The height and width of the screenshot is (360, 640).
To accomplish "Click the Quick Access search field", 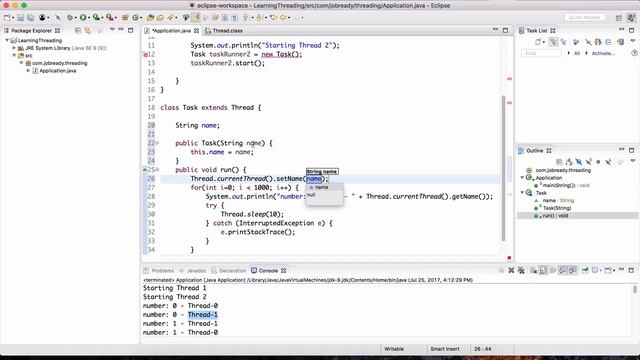I will (584, 18).
